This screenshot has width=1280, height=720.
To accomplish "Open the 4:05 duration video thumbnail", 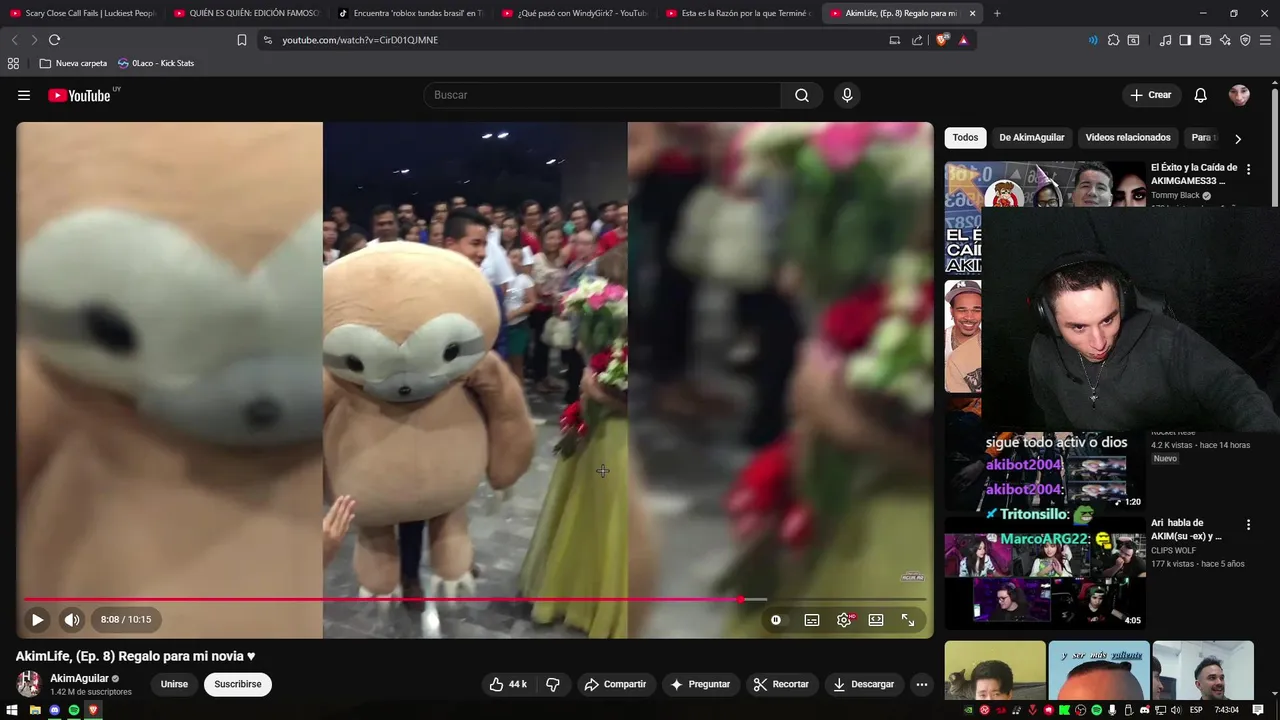I will click(x=1045, y=573).
